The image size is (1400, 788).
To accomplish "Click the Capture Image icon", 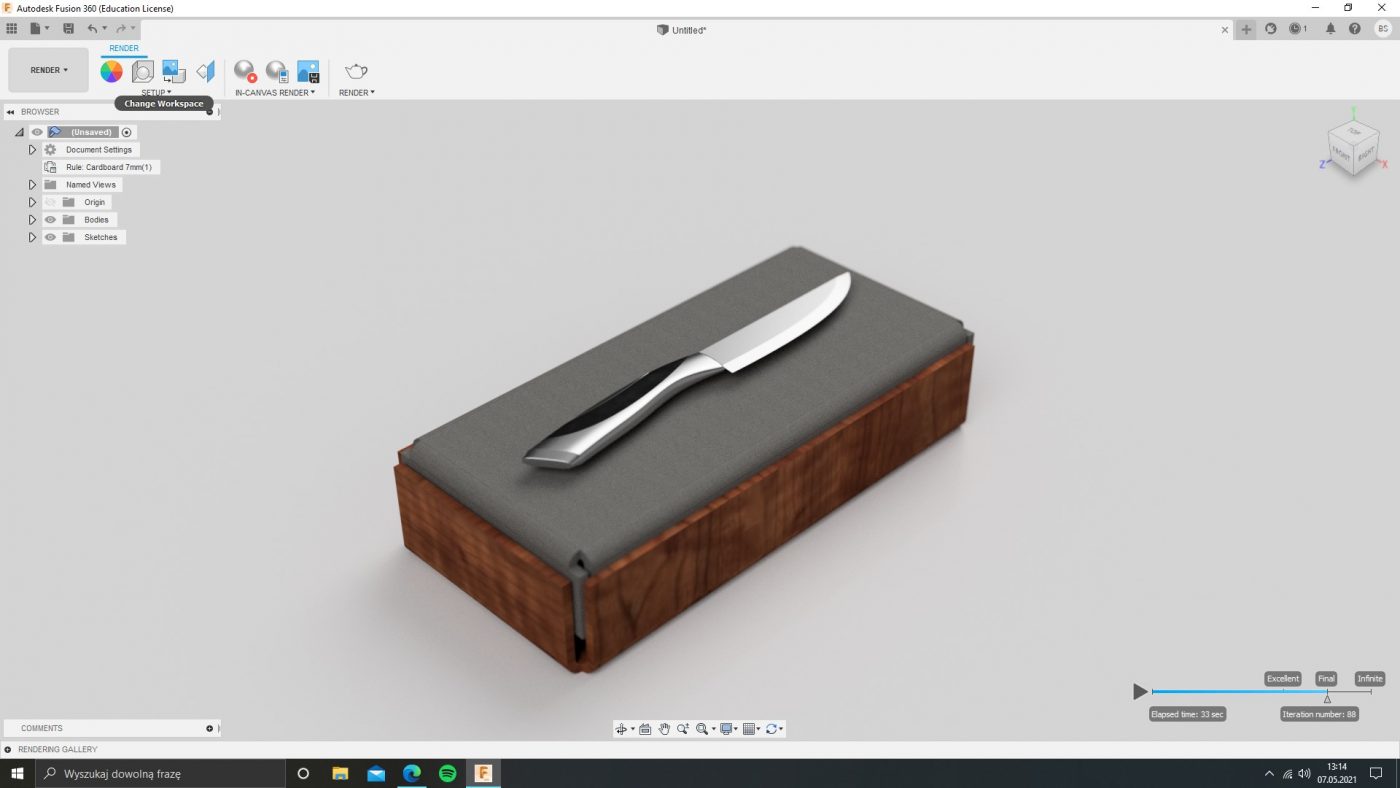I will (308, 71).
